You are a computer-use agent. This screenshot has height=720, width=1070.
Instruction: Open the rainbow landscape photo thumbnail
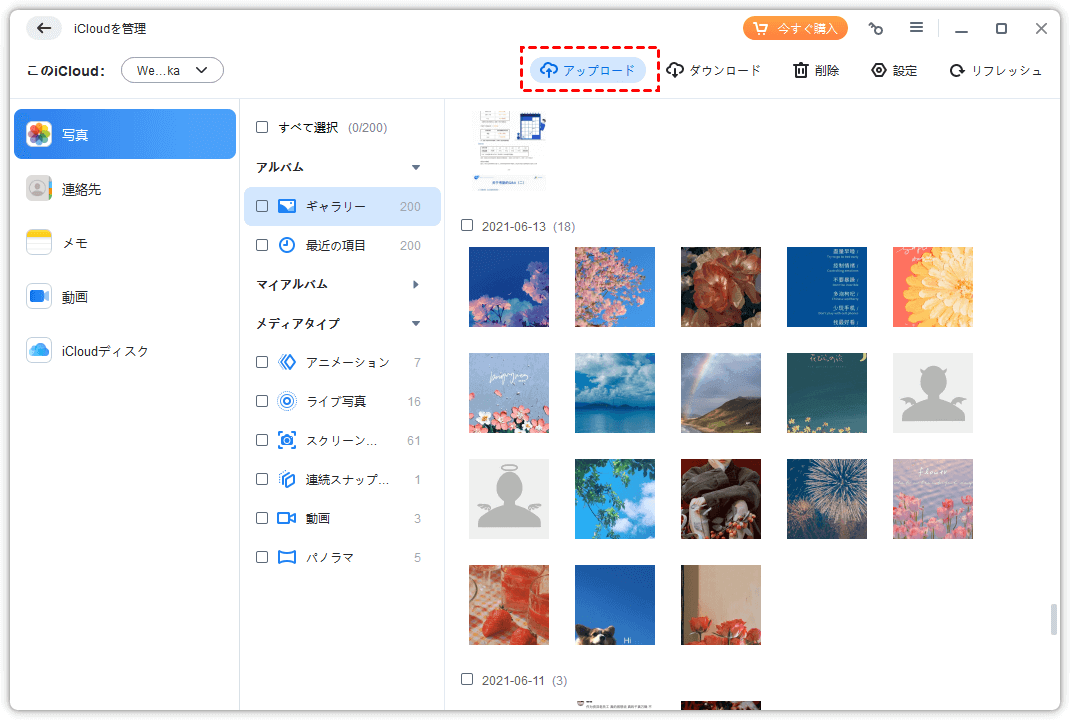tap(720, 393)
